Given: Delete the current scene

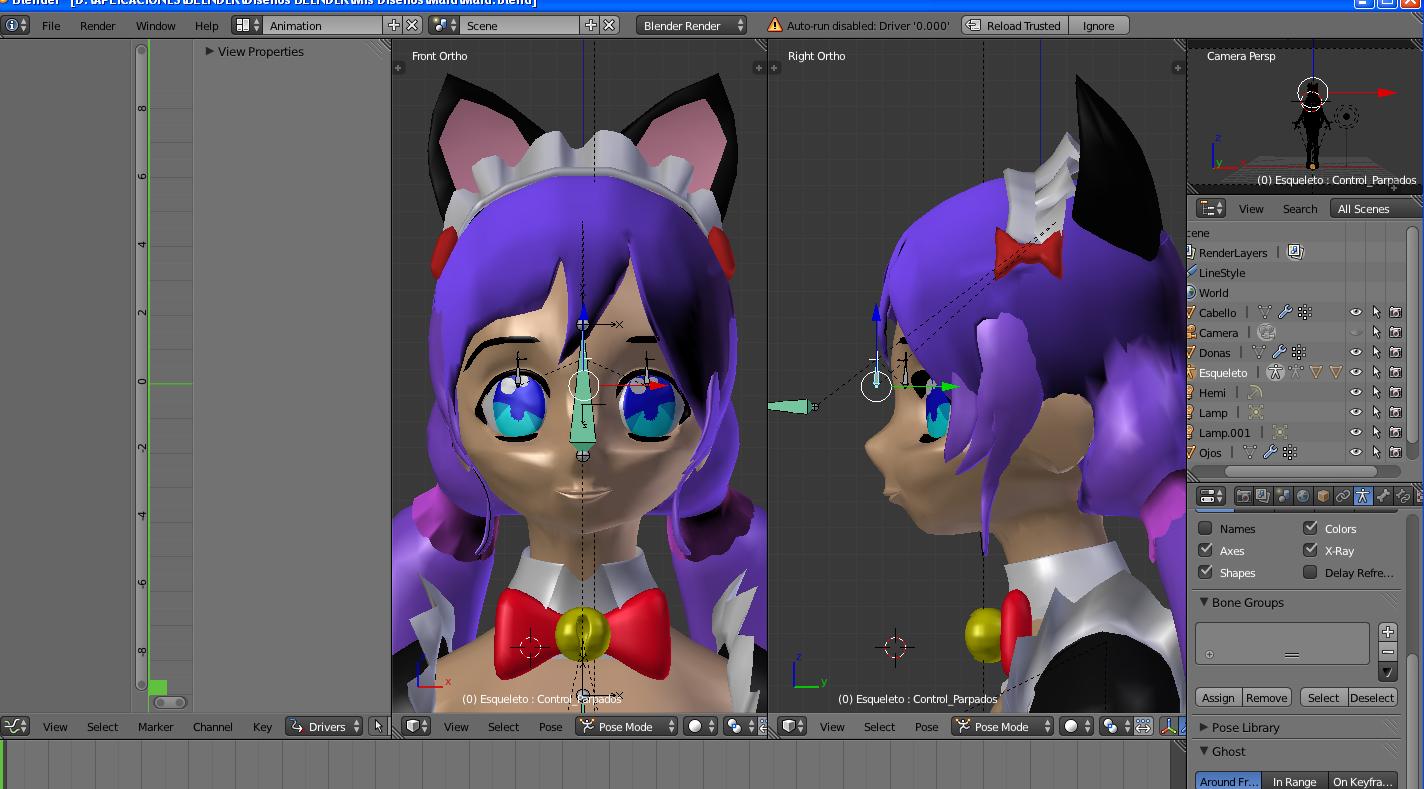Looking at the screenshot, I should click(x=609, y=25).
